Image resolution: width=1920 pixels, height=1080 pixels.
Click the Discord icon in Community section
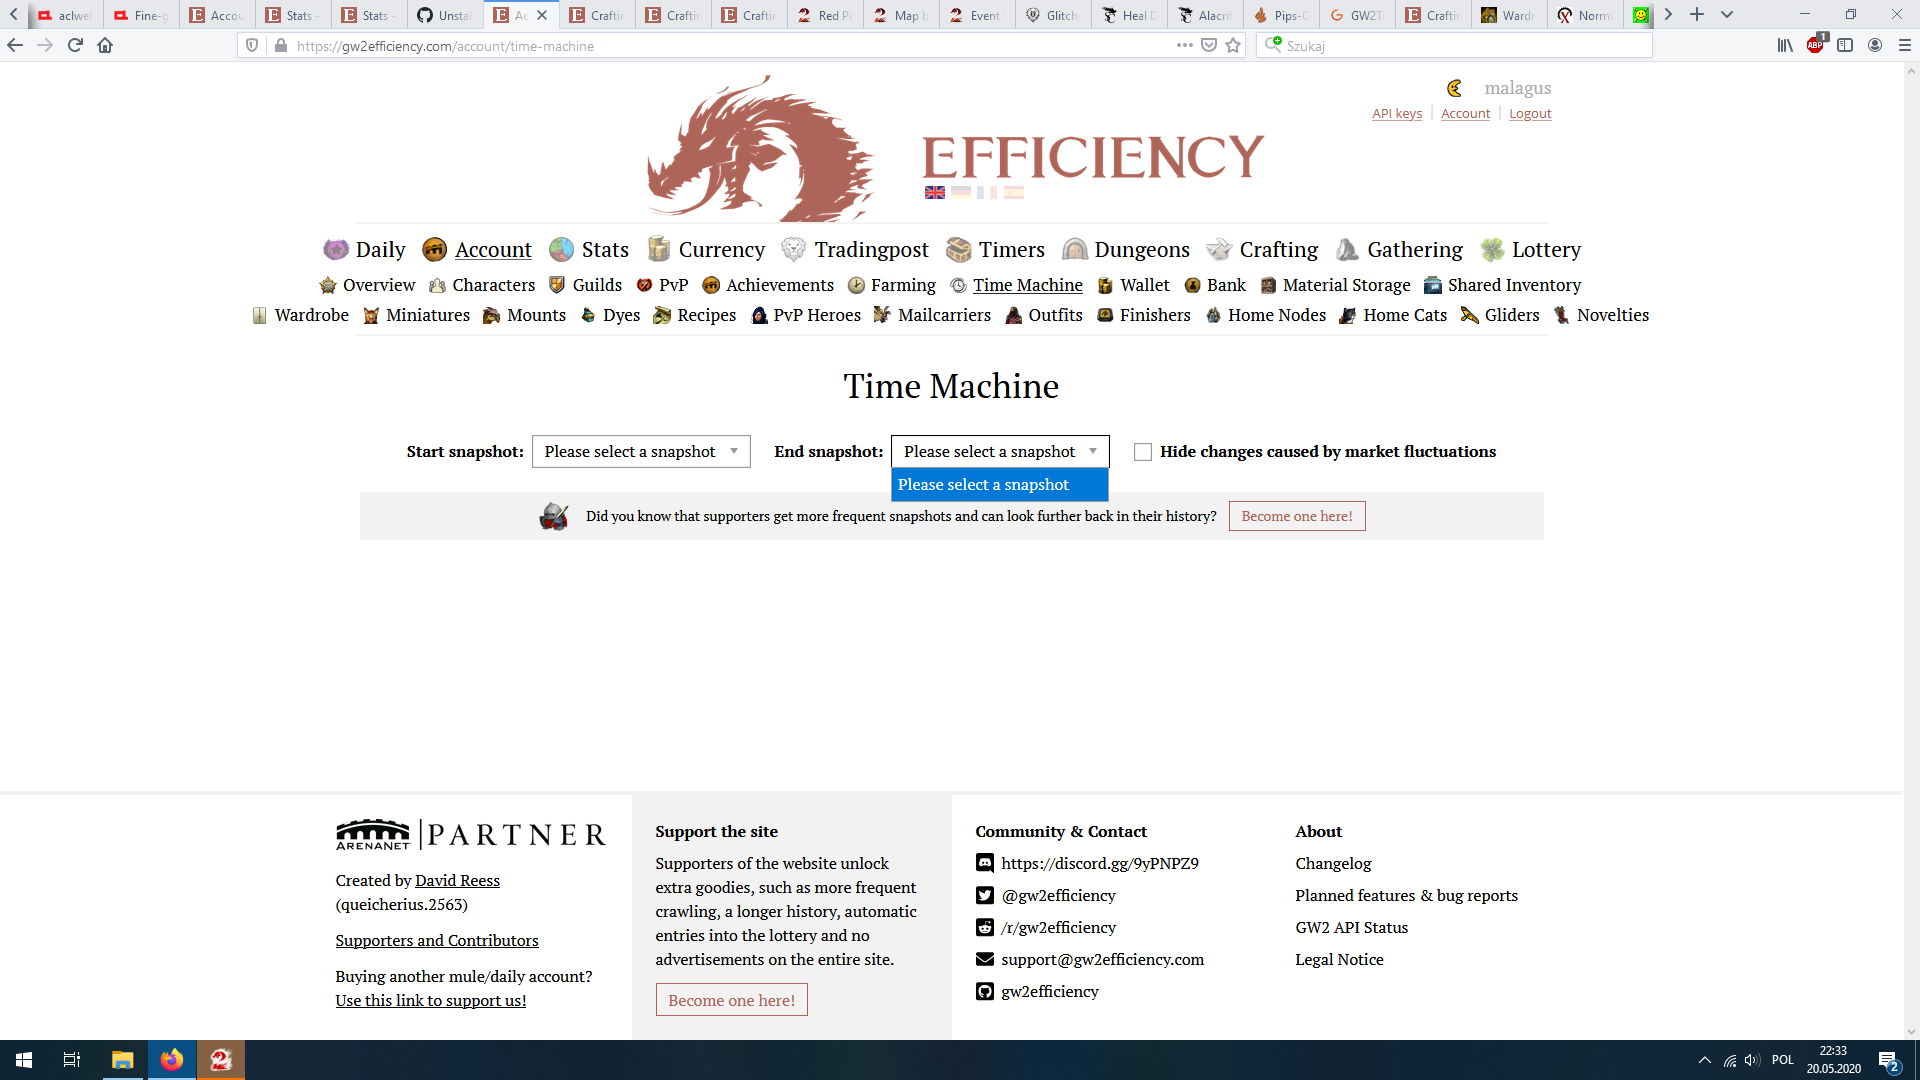tap(984, 863)
